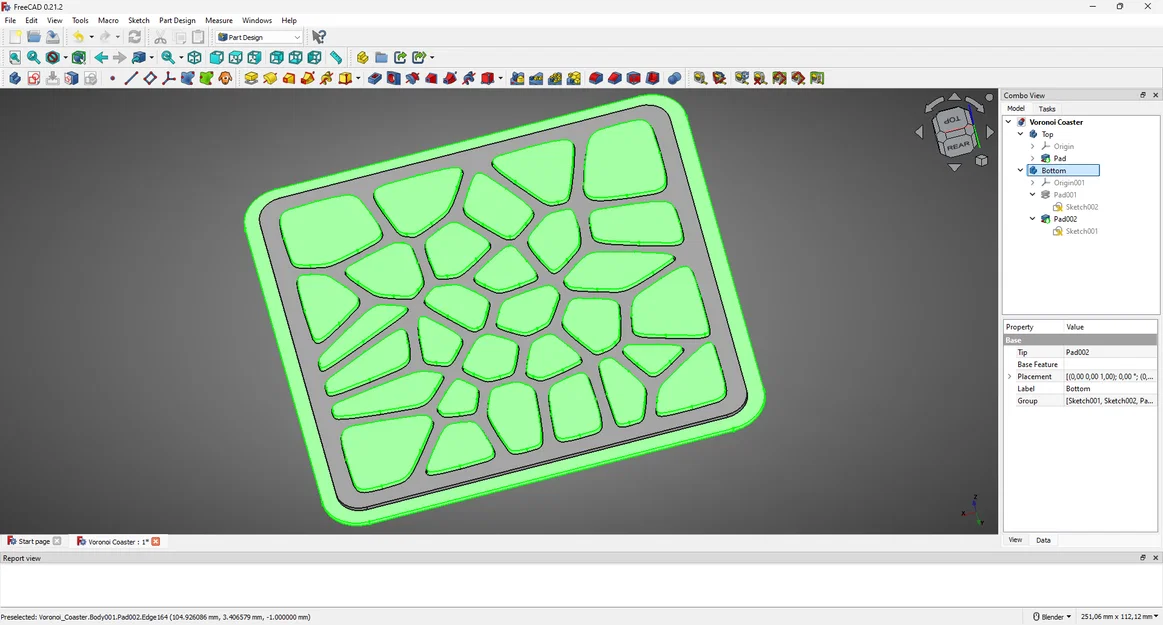Rotate view with navigation cube right arrow
Viewport: 1163px width, 625px height.
(990, 132)
